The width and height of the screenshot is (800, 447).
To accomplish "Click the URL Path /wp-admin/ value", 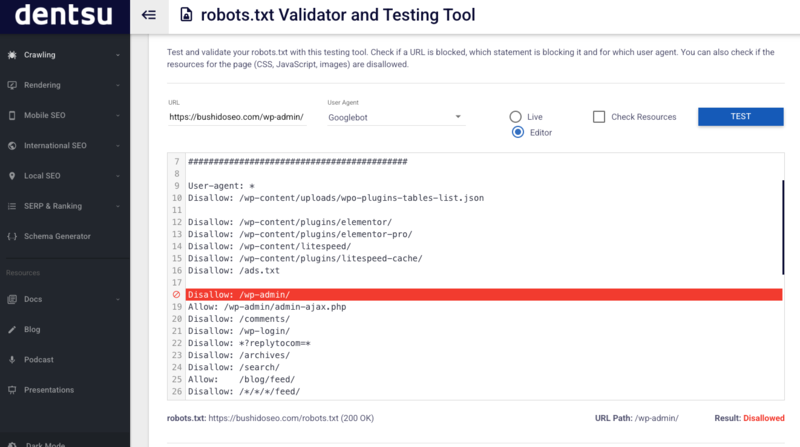I will tap(657, 418).
